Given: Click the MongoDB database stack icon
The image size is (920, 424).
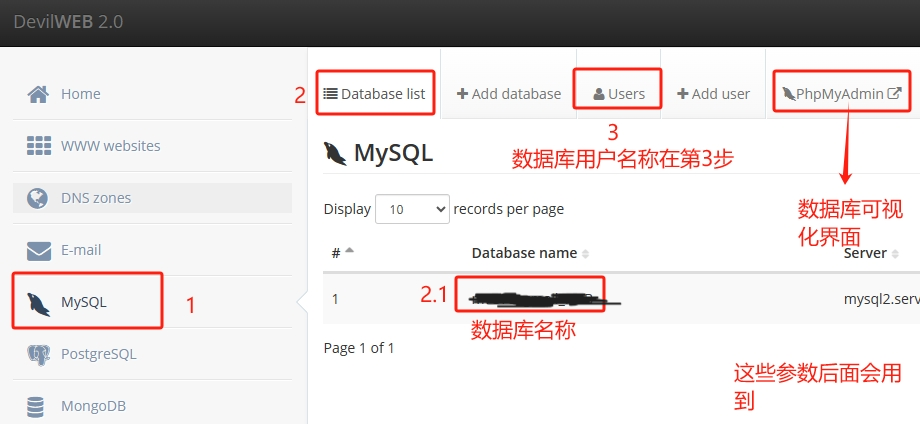Looking at the screenshot, I should [36, 406].
